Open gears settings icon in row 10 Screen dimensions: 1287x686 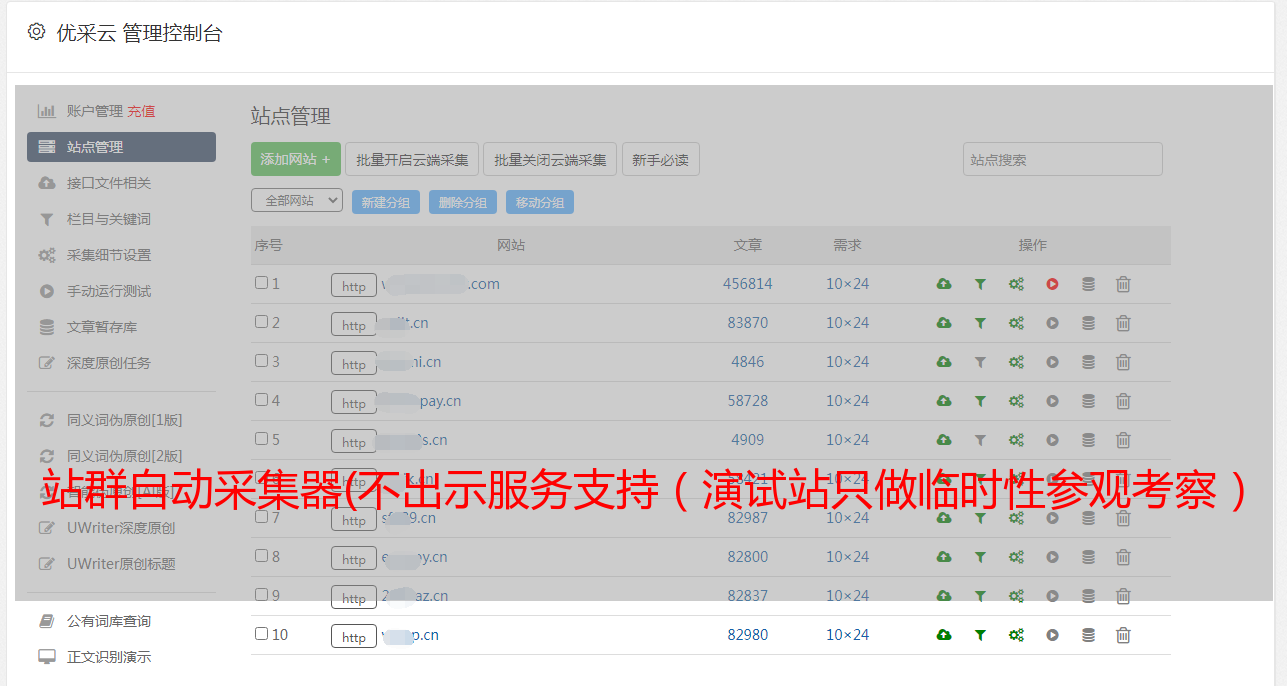click(x=1016, y=635)
